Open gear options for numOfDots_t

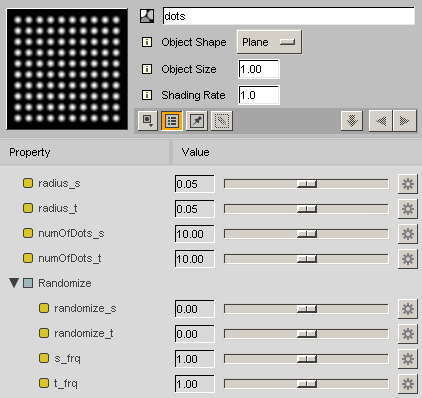click(x=408, y=259)
